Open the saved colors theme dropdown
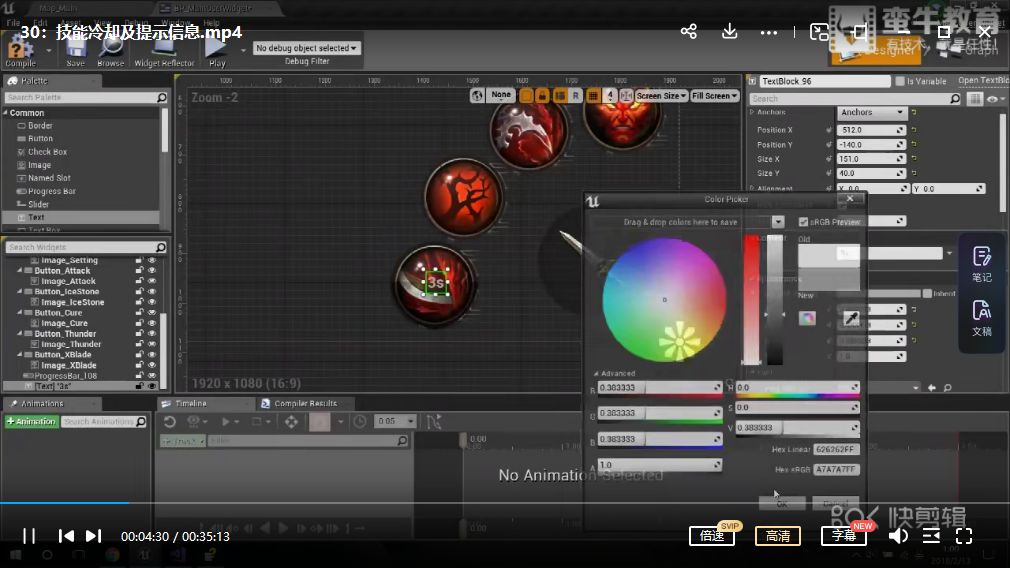The width and height of the screenshot is (1010, 568). coord(778,222)
